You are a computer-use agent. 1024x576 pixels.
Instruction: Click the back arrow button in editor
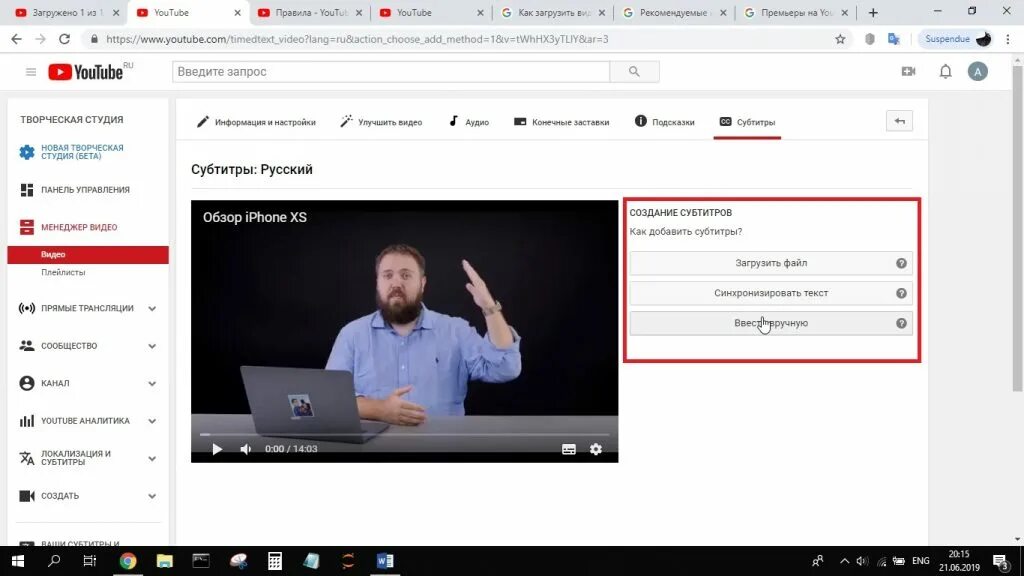[899, 121]
